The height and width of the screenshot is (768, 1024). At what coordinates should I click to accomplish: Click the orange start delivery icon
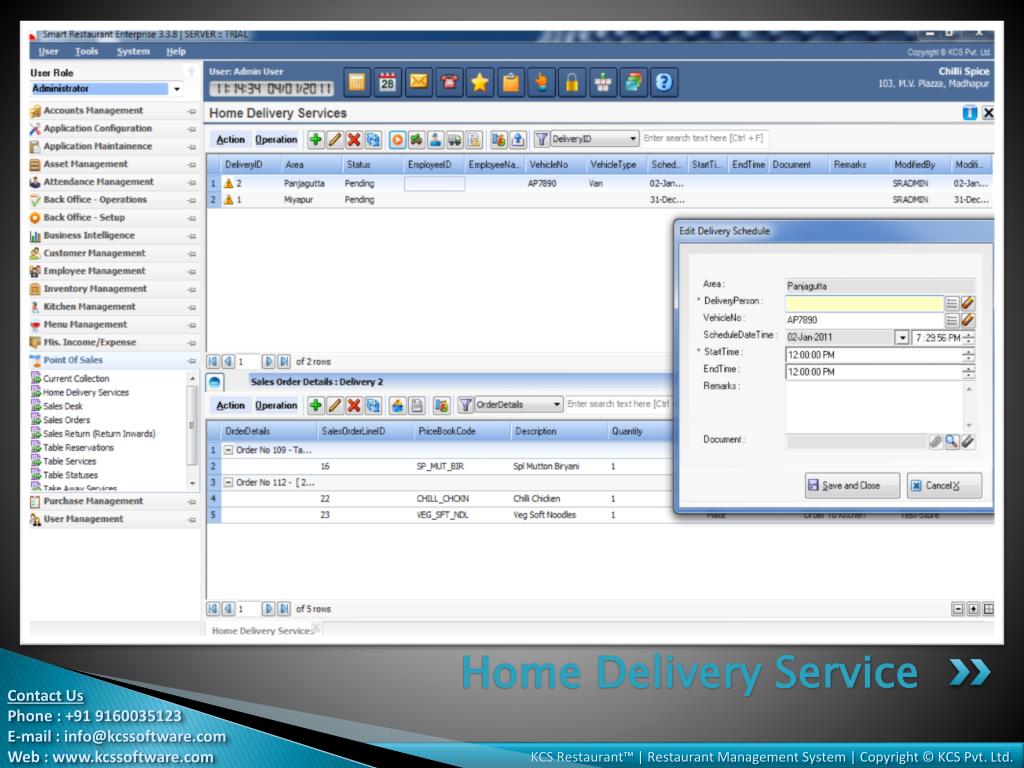pos(397,139)
